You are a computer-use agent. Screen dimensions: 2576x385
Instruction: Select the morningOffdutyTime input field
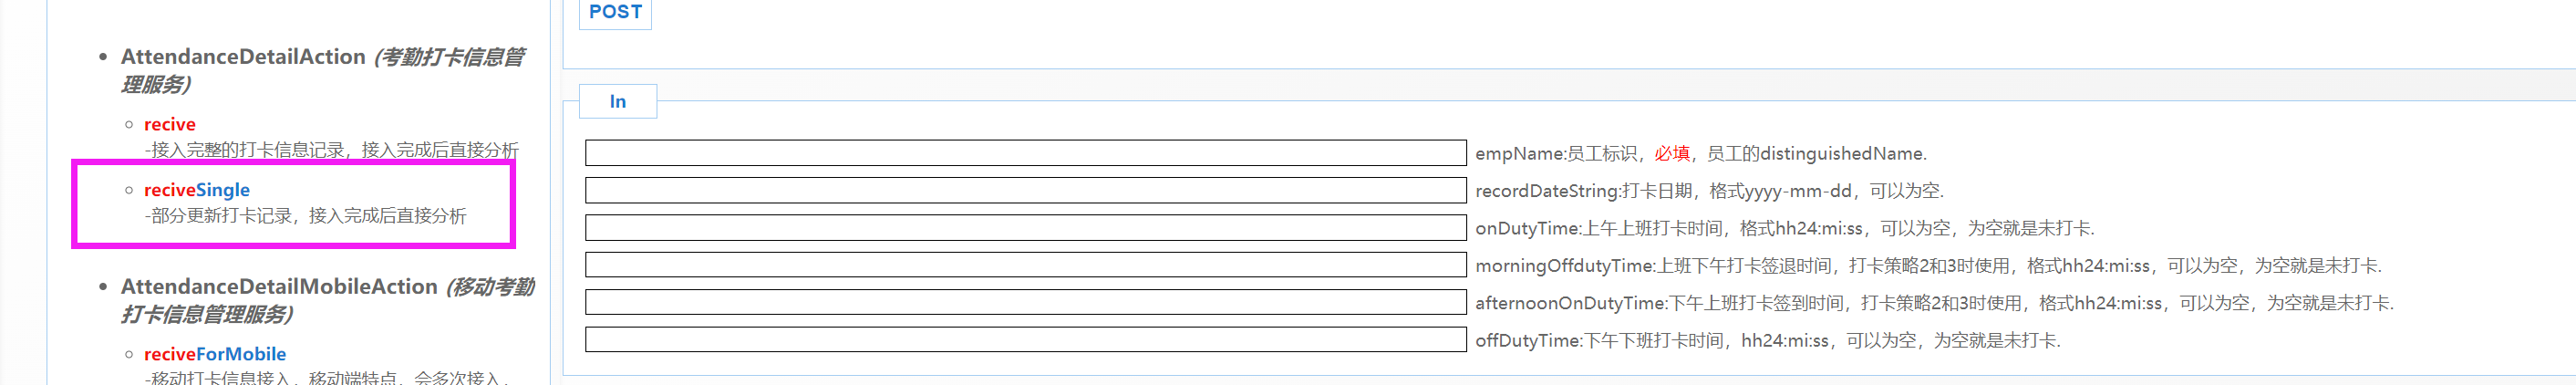(1025, 265)
